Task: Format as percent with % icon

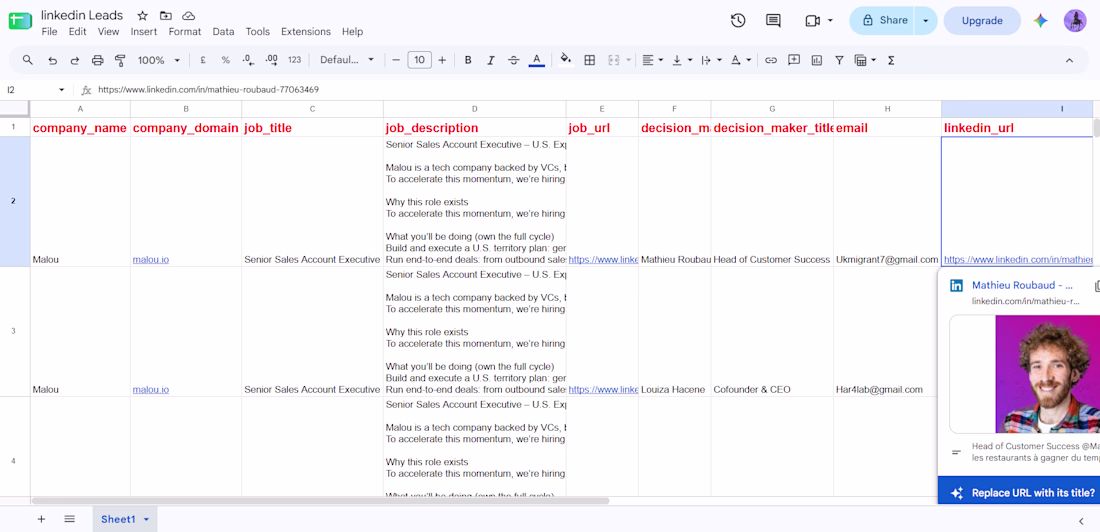Action: click(x=226, y=60)
